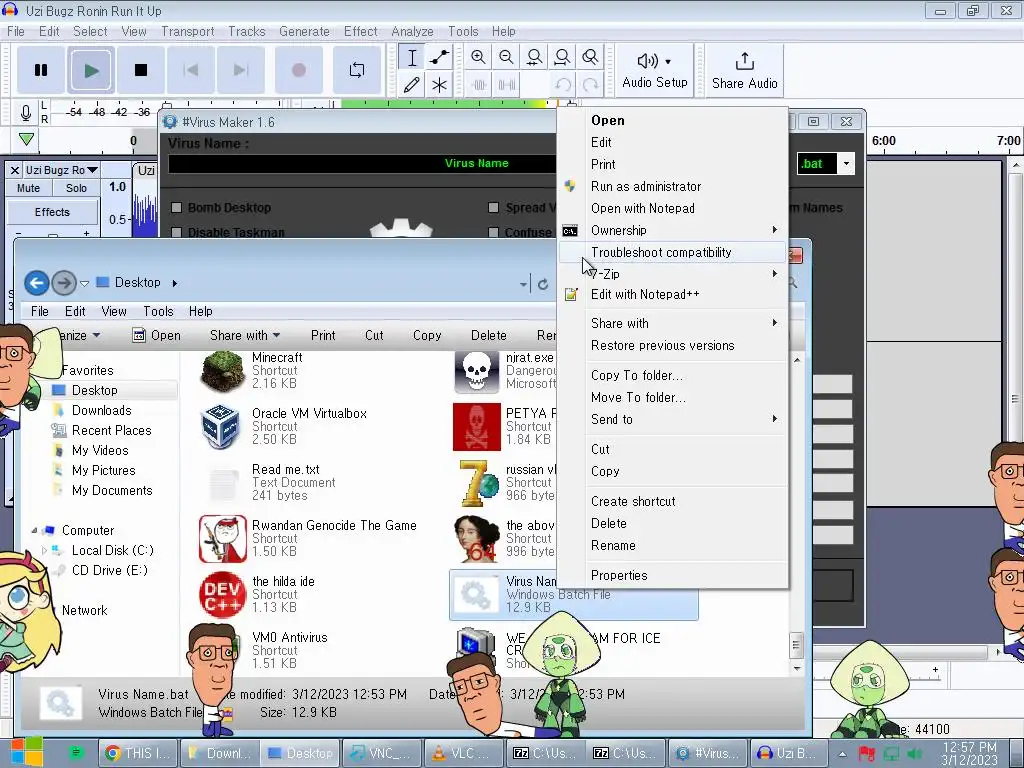Expand the 7-Zip submenu
Viewport: 1024px width, 768px height.
tap(673, 274)
